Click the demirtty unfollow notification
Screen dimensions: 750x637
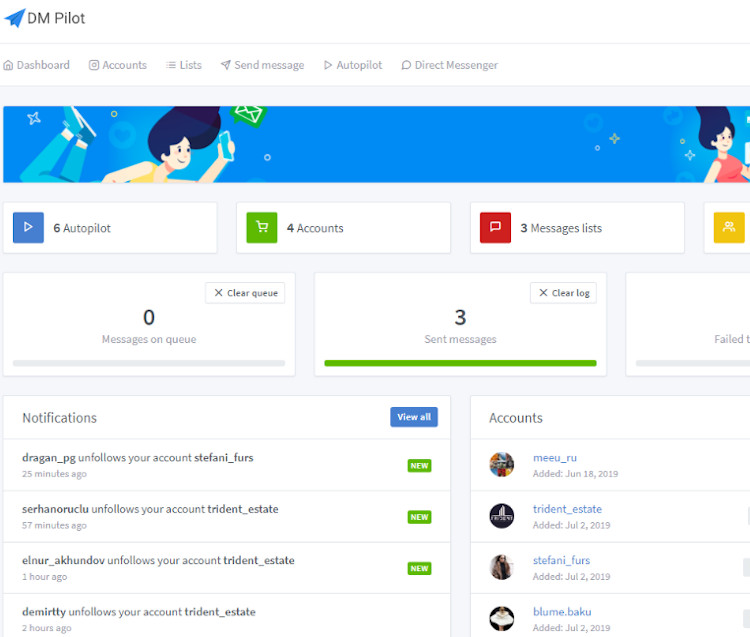tap(227, 616)
